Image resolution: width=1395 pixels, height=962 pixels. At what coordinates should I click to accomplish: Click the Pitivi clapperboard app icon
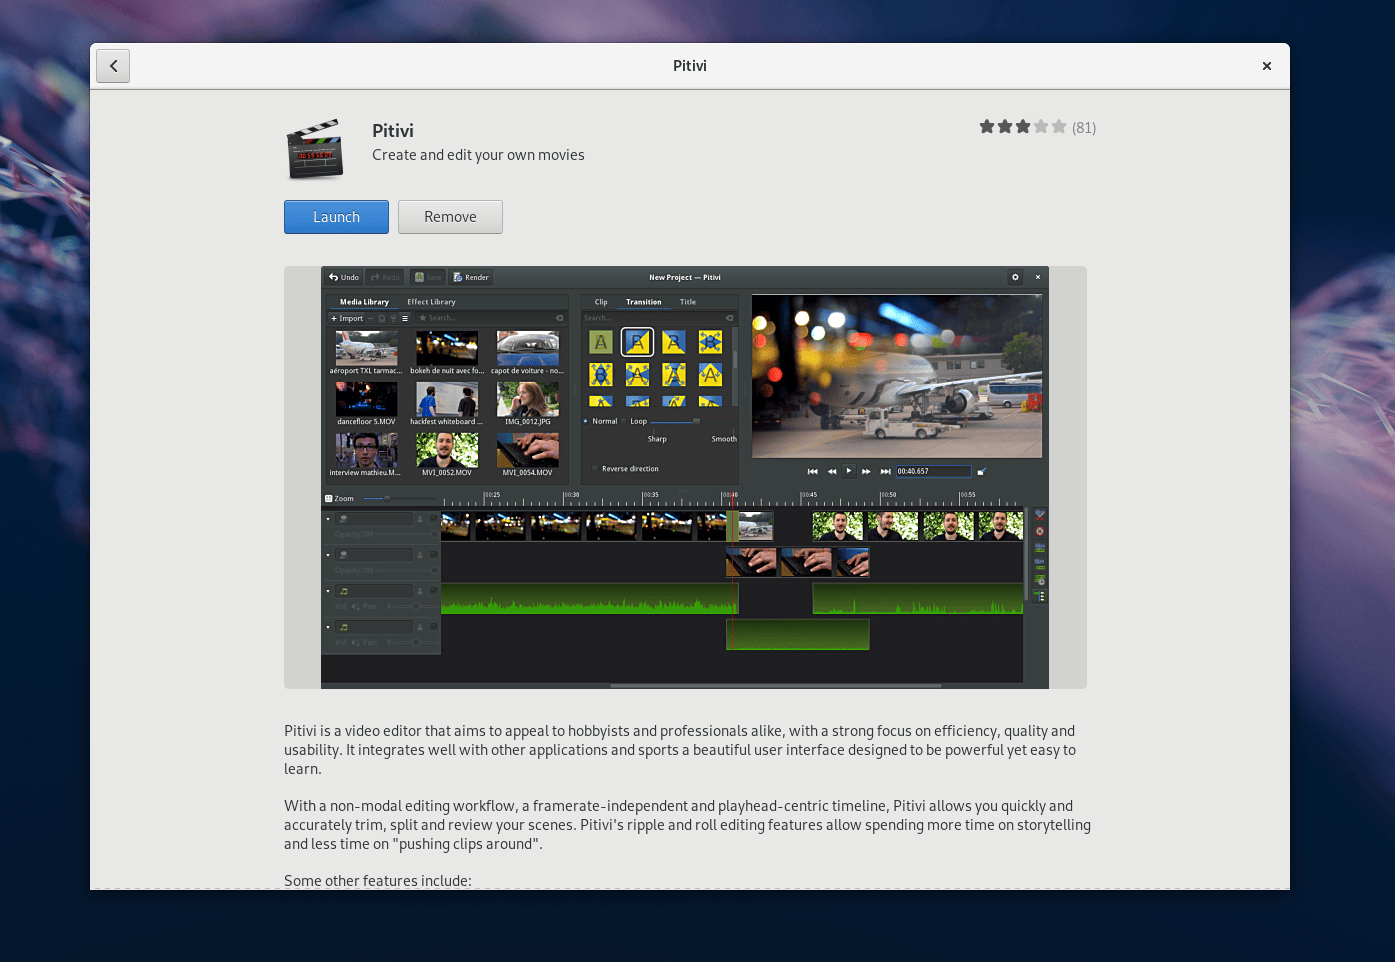point(315,150)
